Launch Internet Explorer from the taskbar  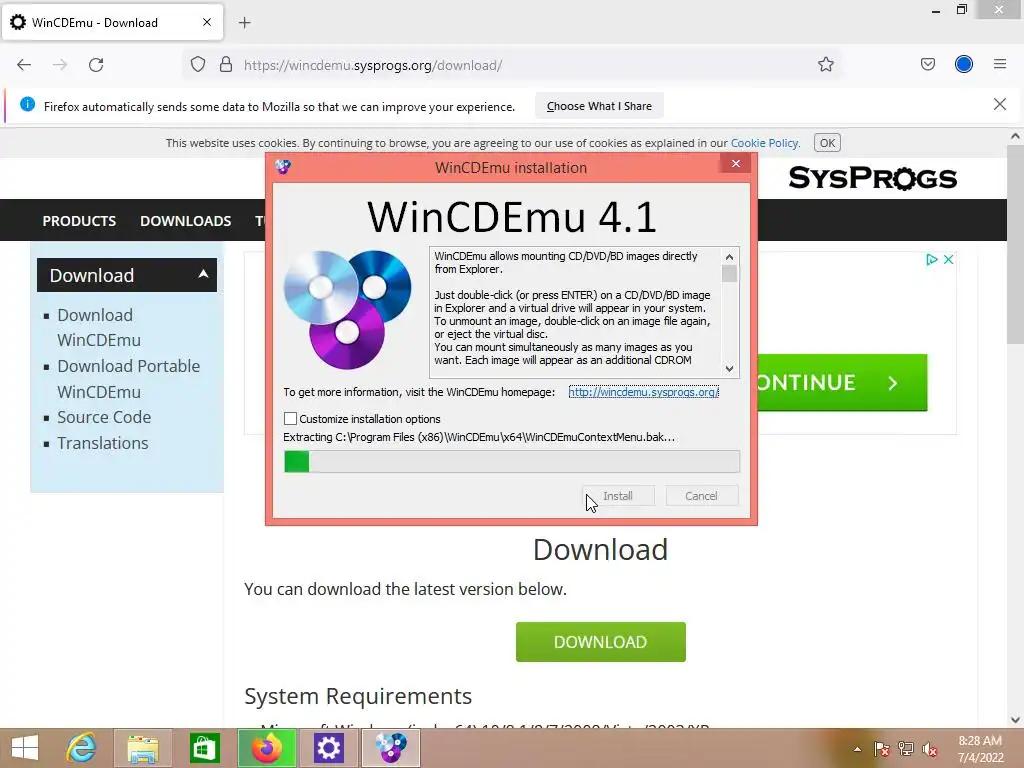(82, 748)
